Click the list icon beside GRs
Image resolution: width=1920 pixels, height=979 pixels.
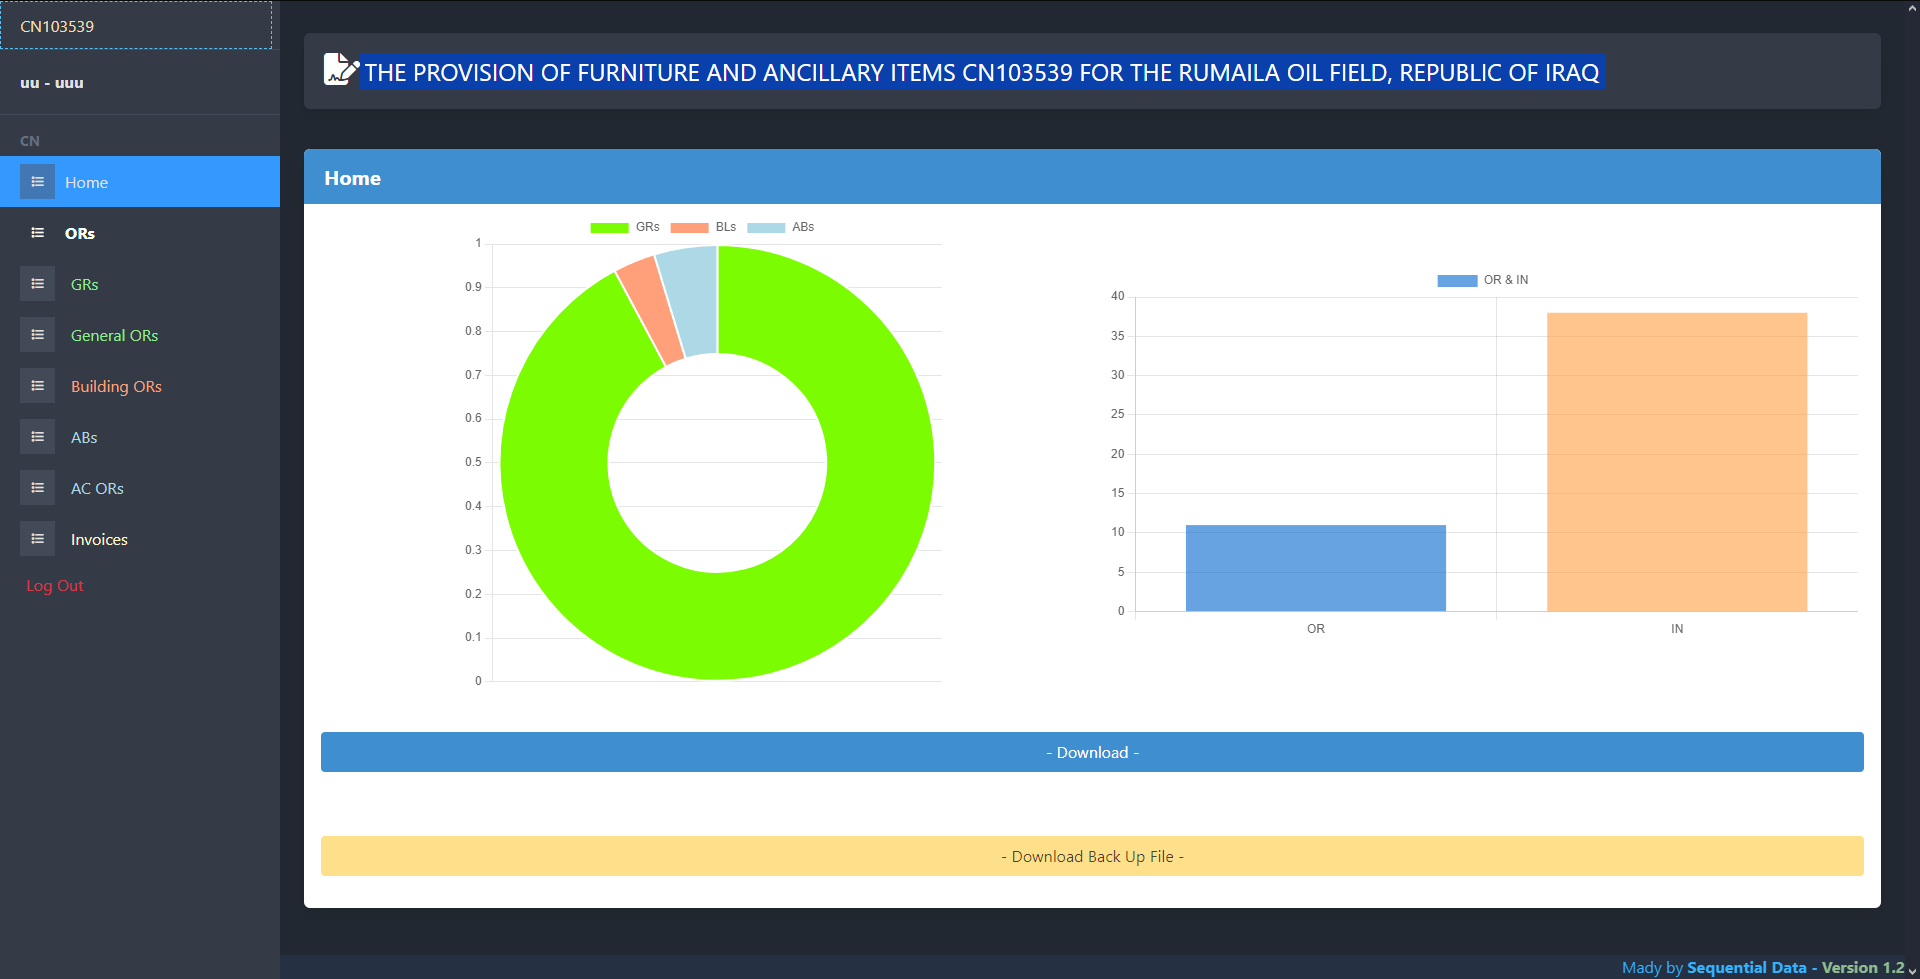pos(37,284)
